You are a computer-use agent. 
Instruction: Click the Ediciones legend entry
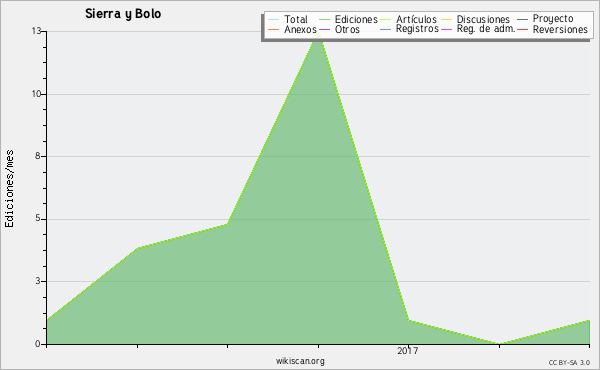point(348,19)
